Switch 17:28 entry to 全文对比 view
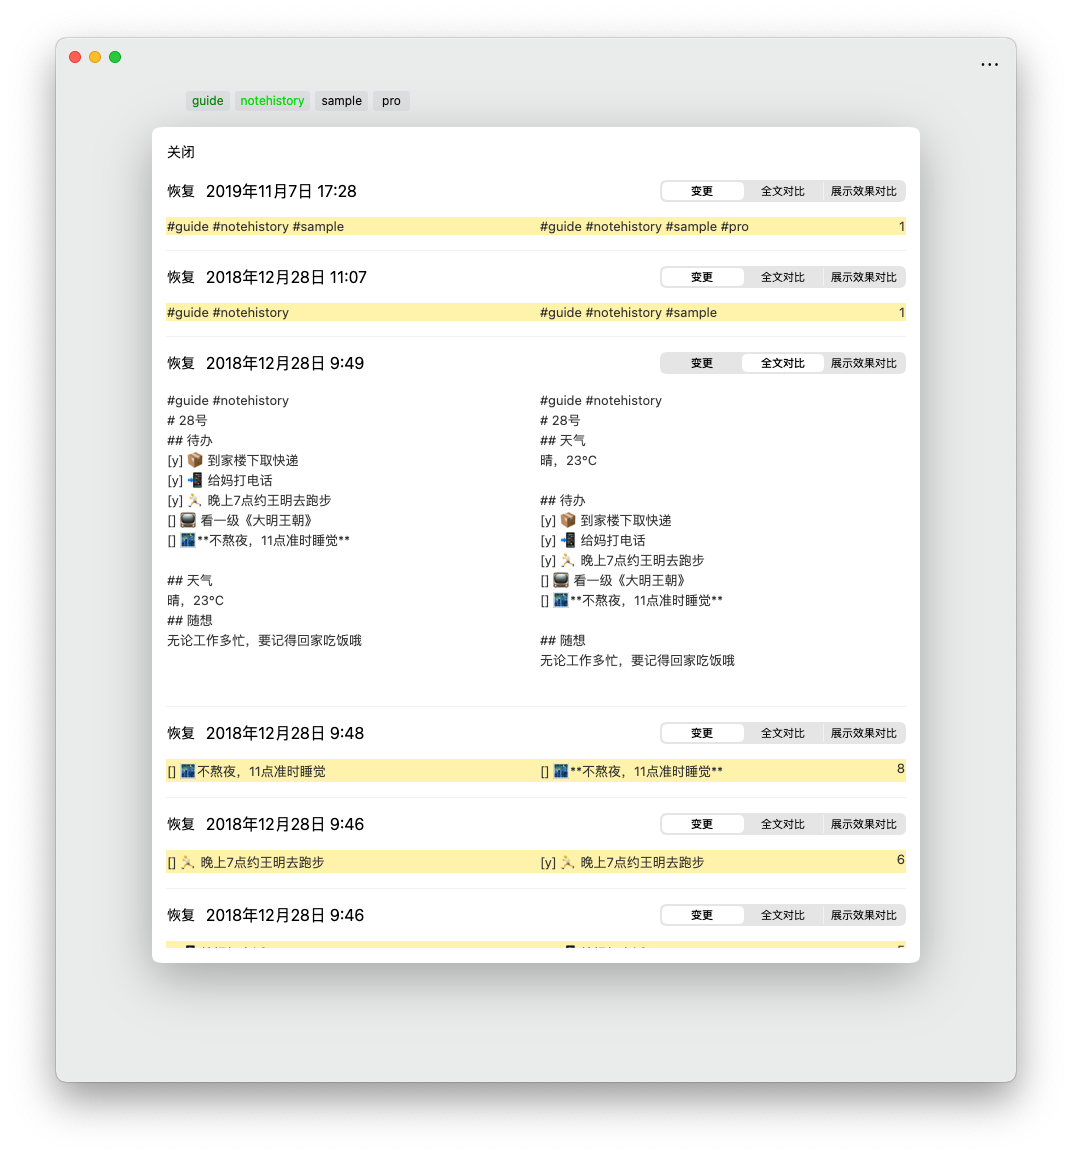 click(782, 191)
